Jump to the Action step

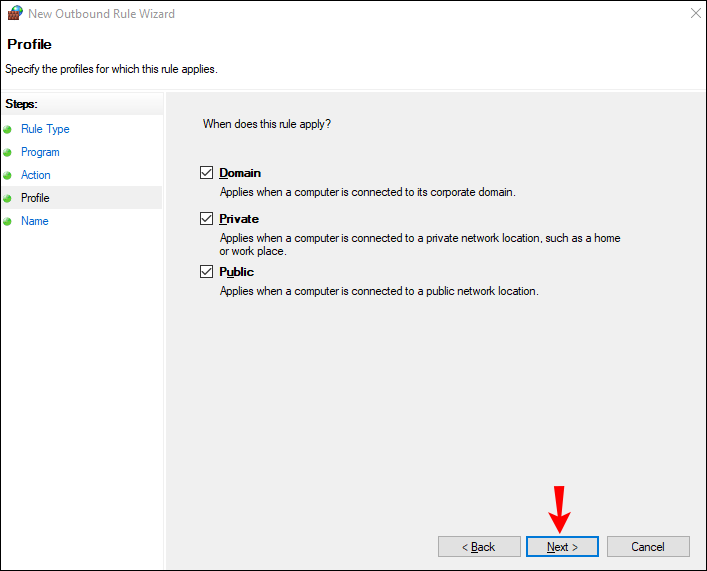pos(36,175)
